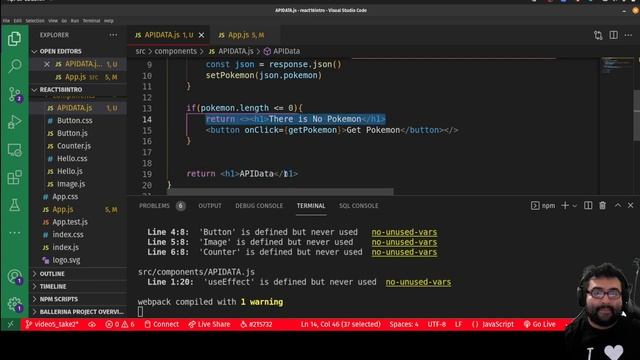Switch to the Debug Console tab

(259, 206)
